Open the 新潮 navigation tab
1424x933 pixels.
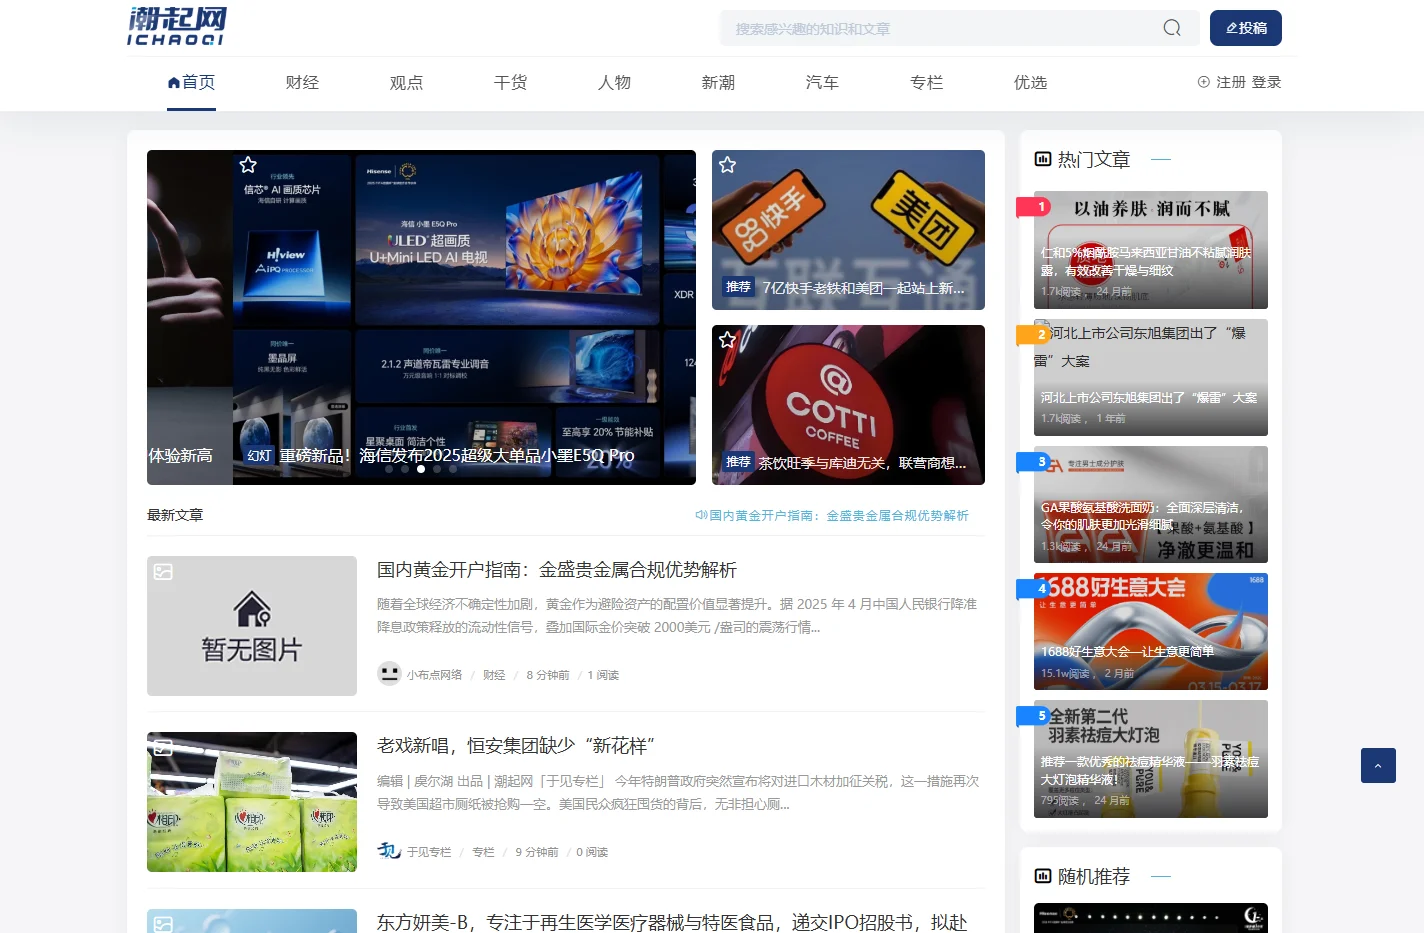(x=718, y=82)
